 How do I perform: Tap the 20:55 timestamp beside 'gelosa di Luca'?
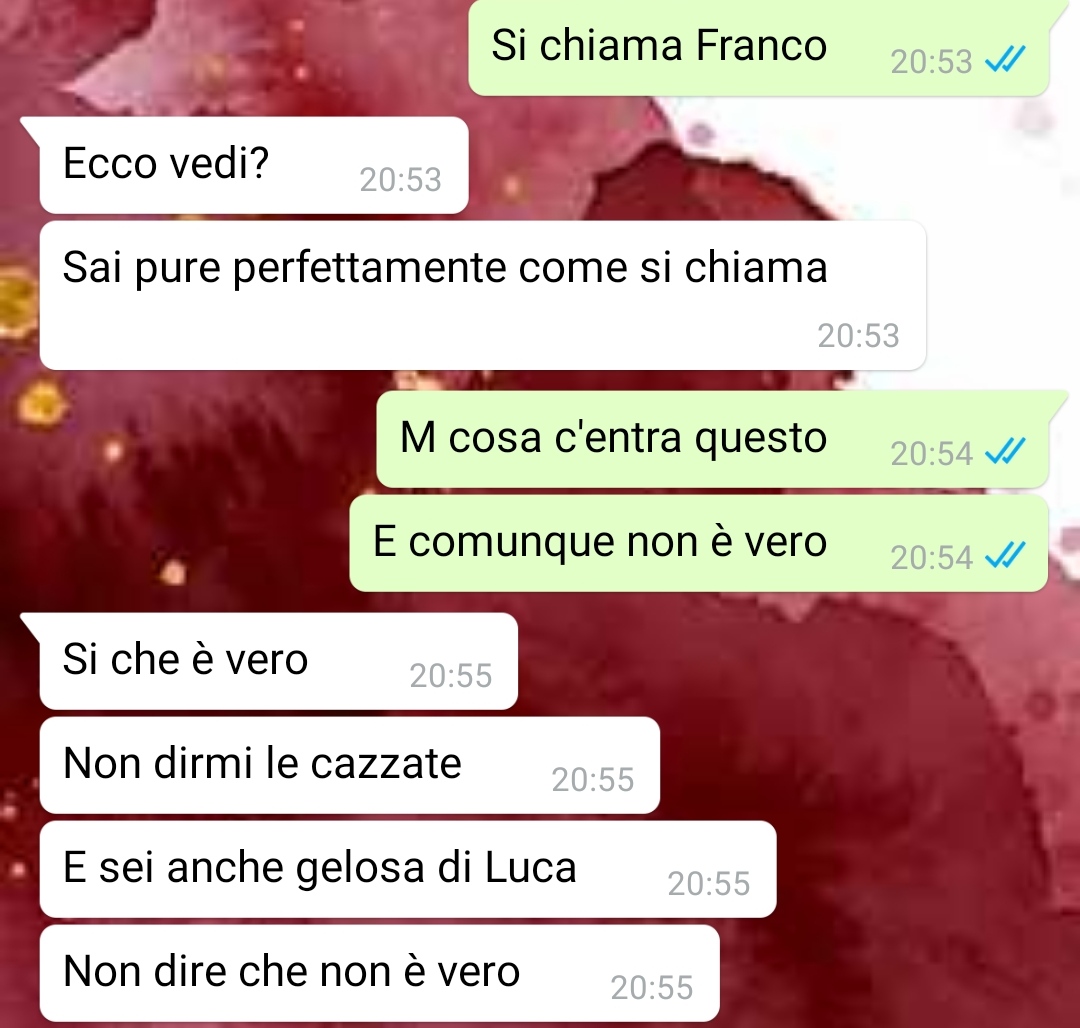pyautogui.click(x=709, y=884)
